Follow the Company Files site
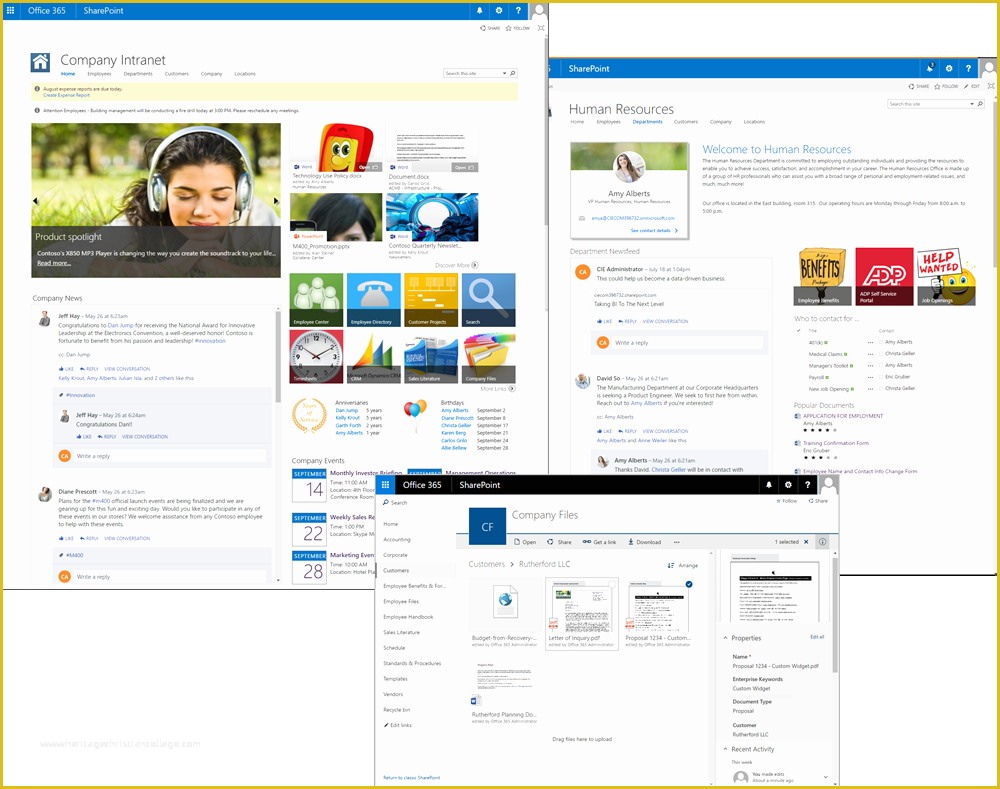Image resolution: width=1000 pixels, height=789 pixels. (787, 501)
